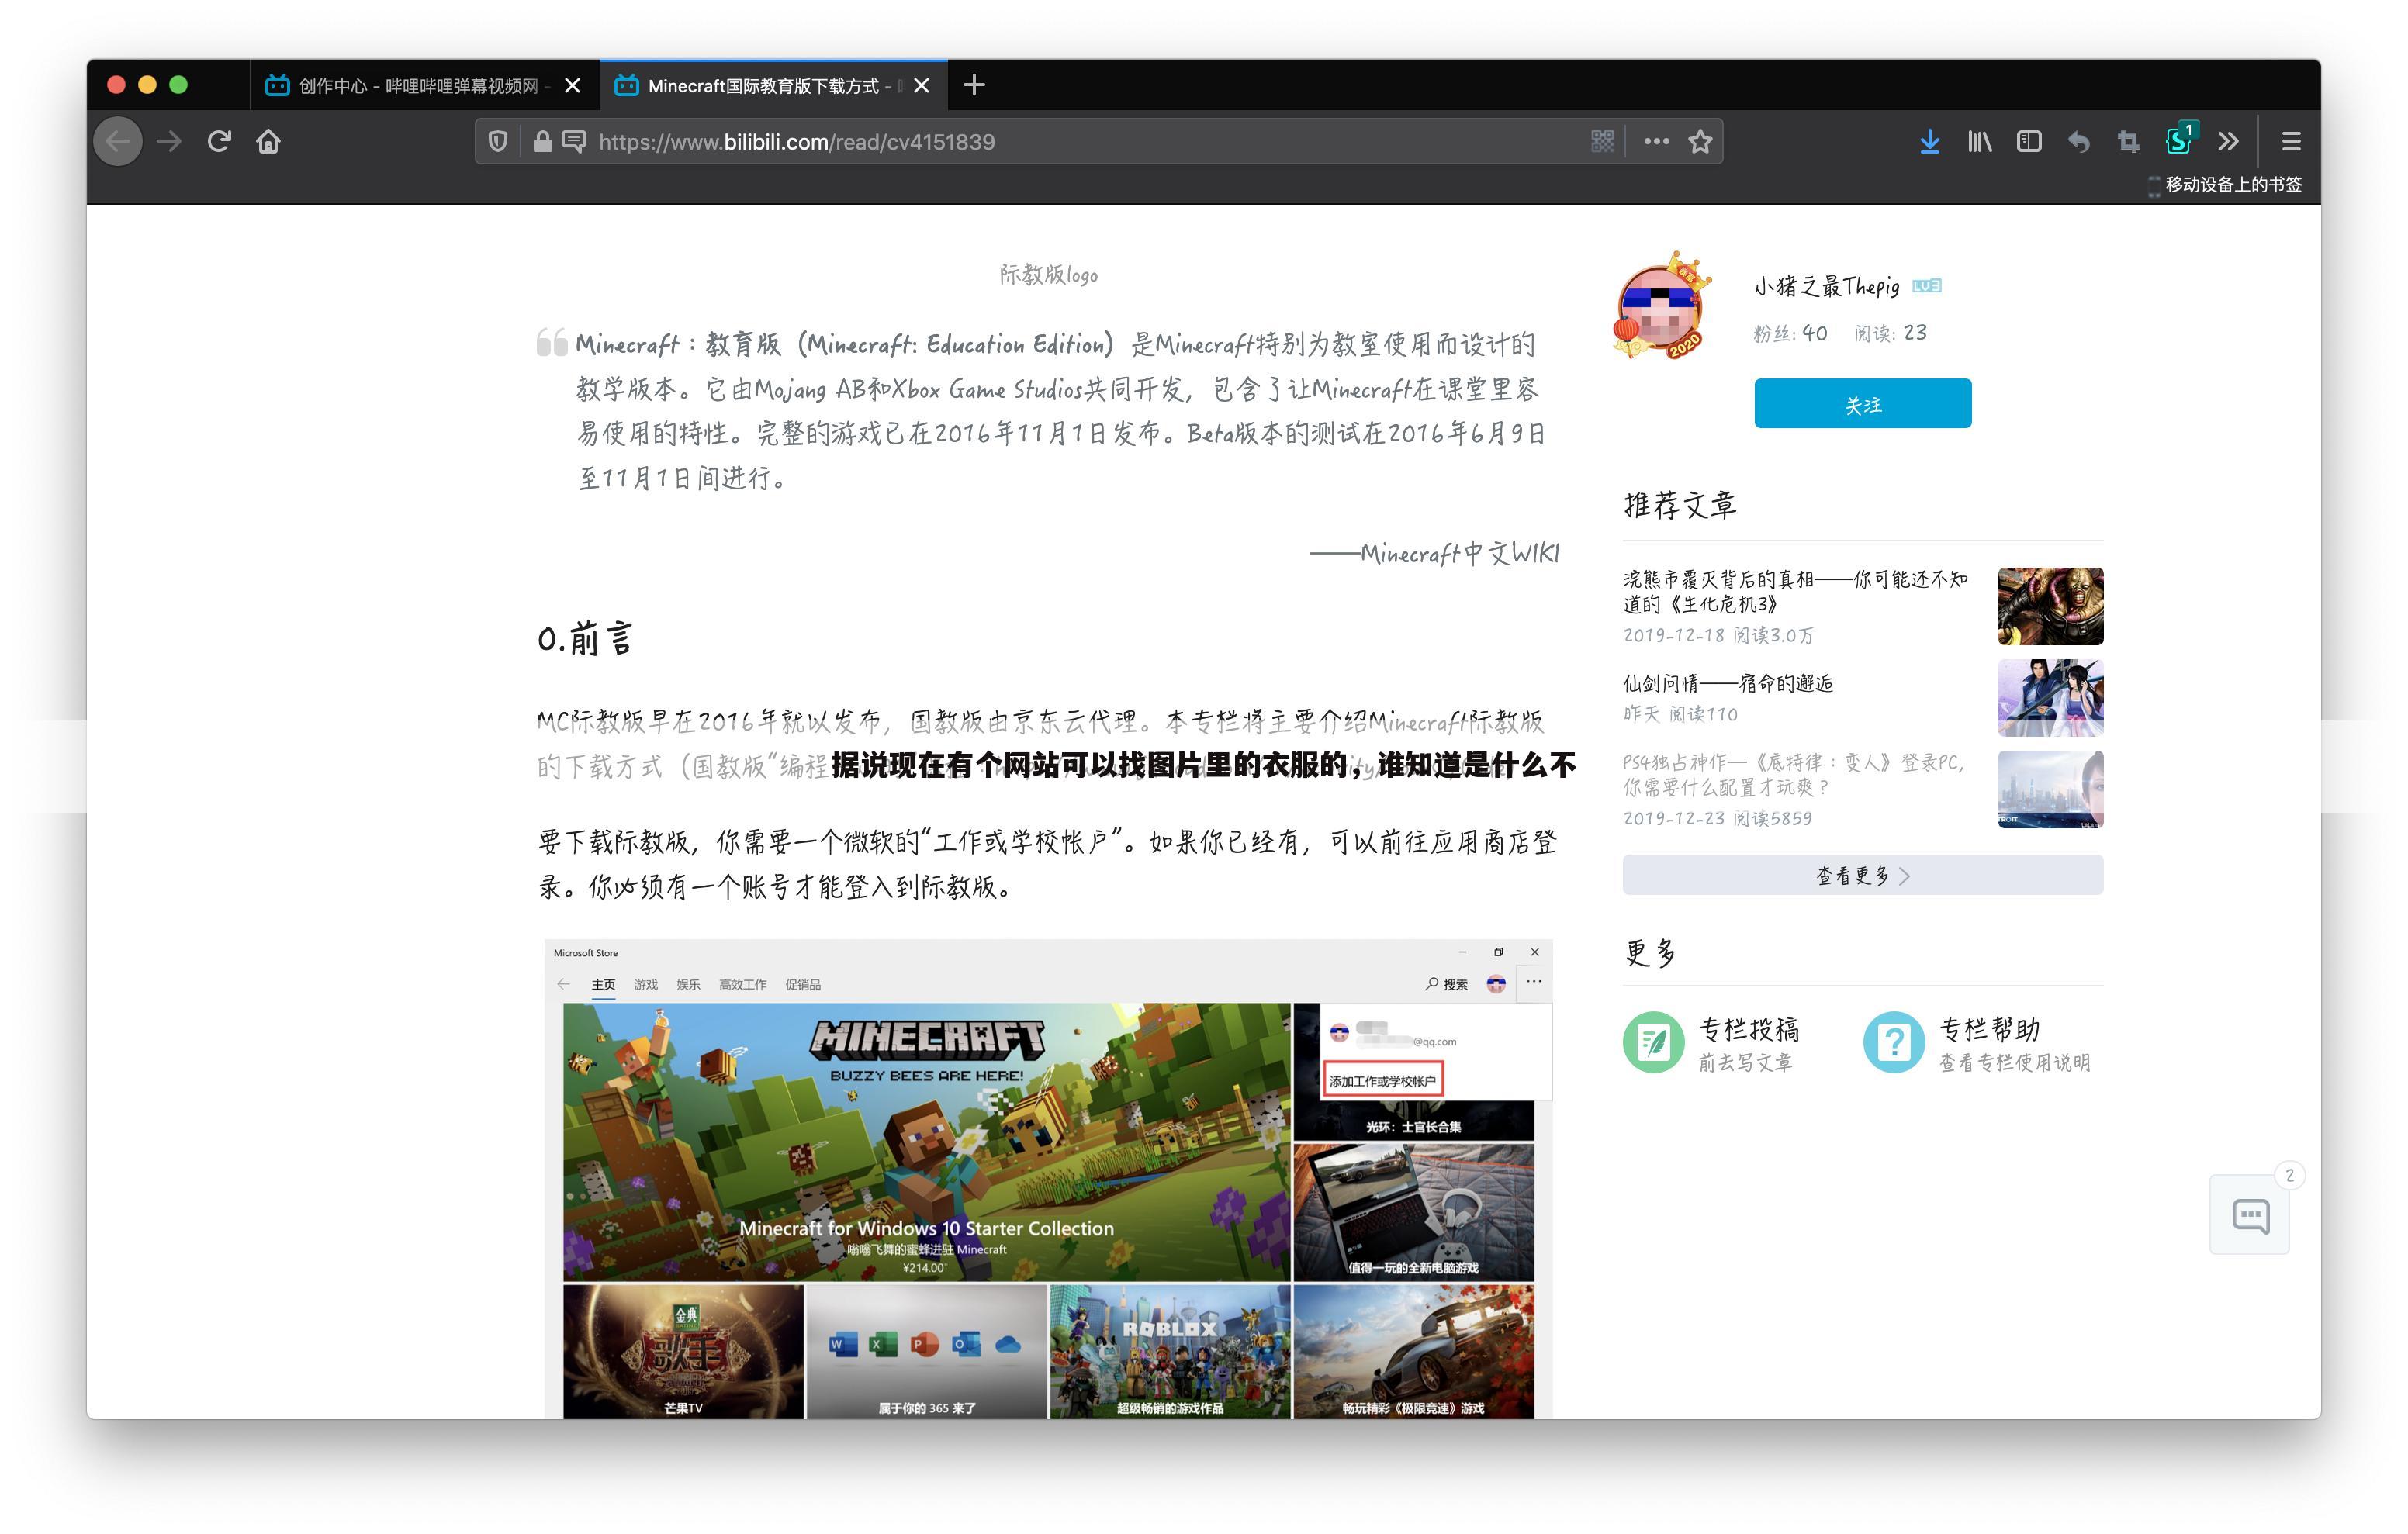Go back with the browser back arrow
2408x1534 pixels.
[118, 141]
